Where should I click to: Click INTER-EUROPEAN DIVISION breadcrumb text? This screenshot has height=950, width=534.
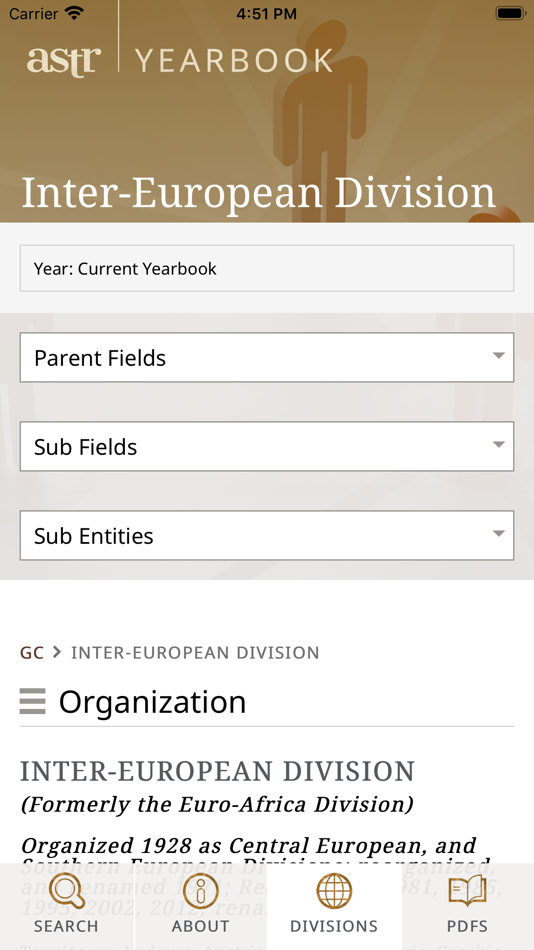pyautogui.click(x=195, y=653)
